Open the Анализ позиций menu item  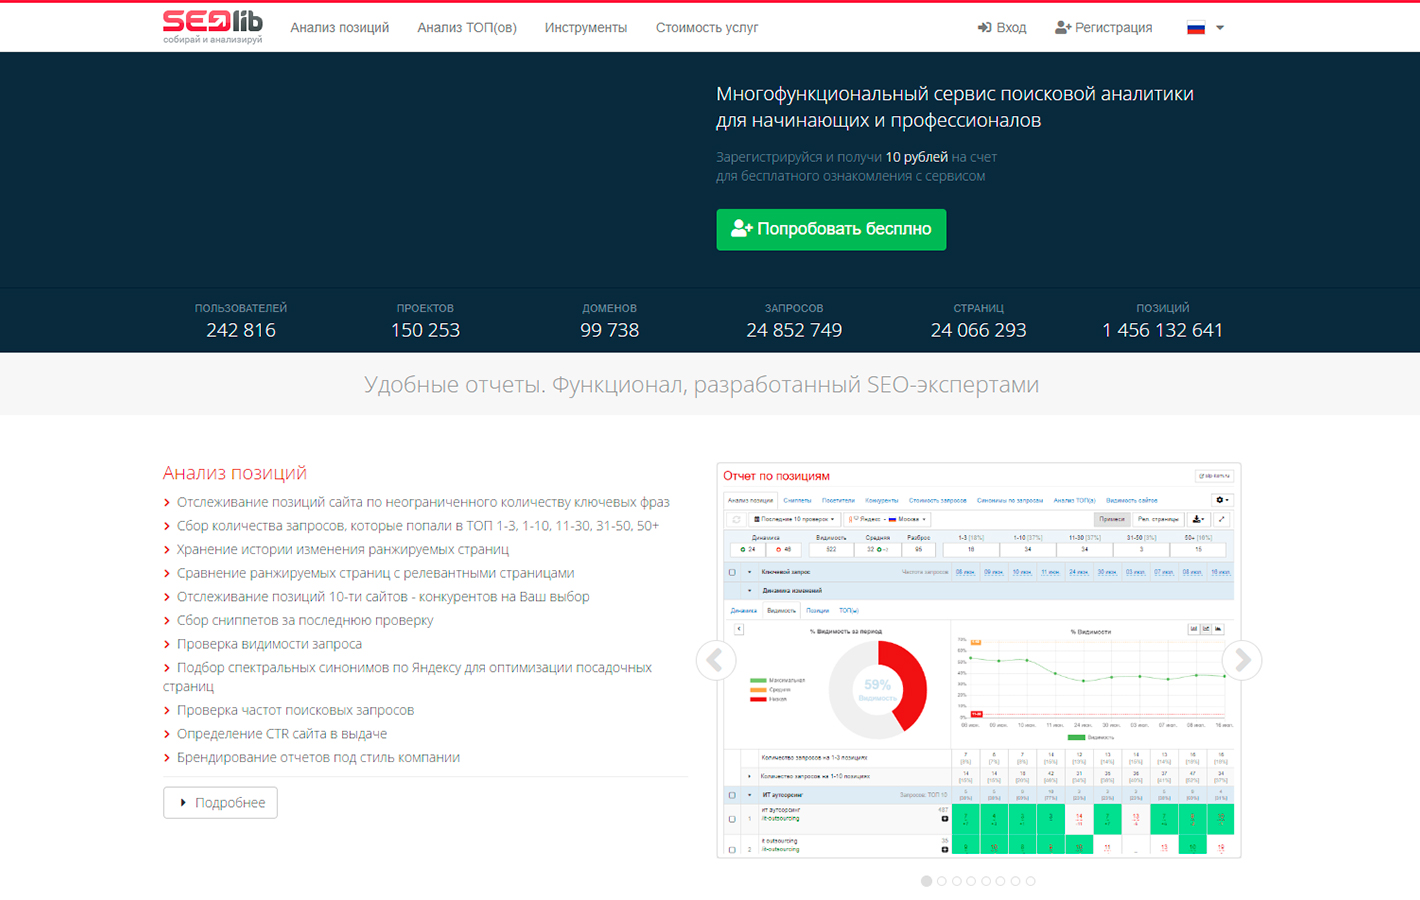[340, 28]
